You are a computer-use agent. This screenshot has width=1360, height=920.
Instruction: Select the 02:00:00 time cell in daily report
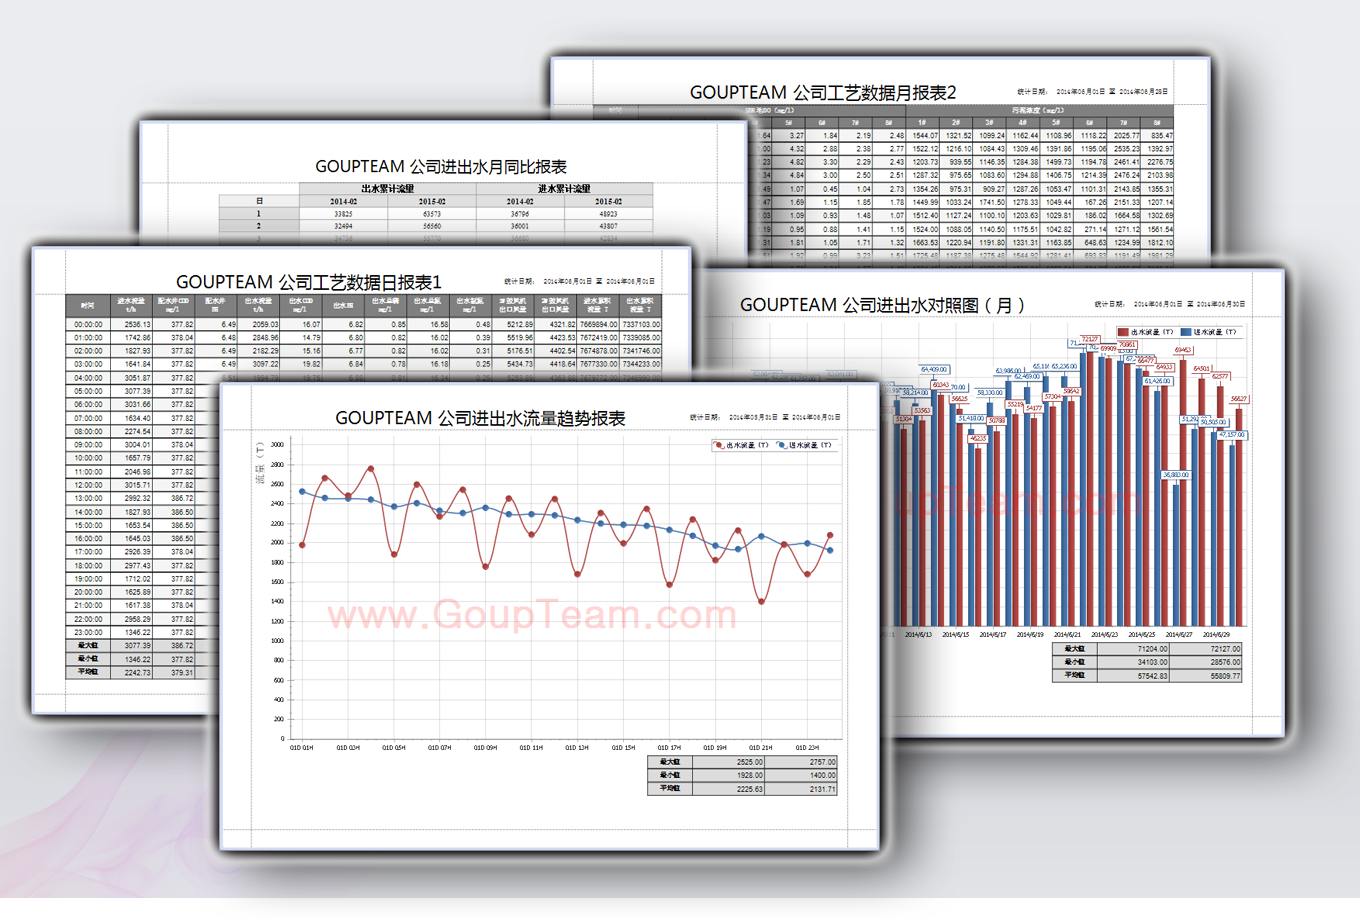[88, 351]
